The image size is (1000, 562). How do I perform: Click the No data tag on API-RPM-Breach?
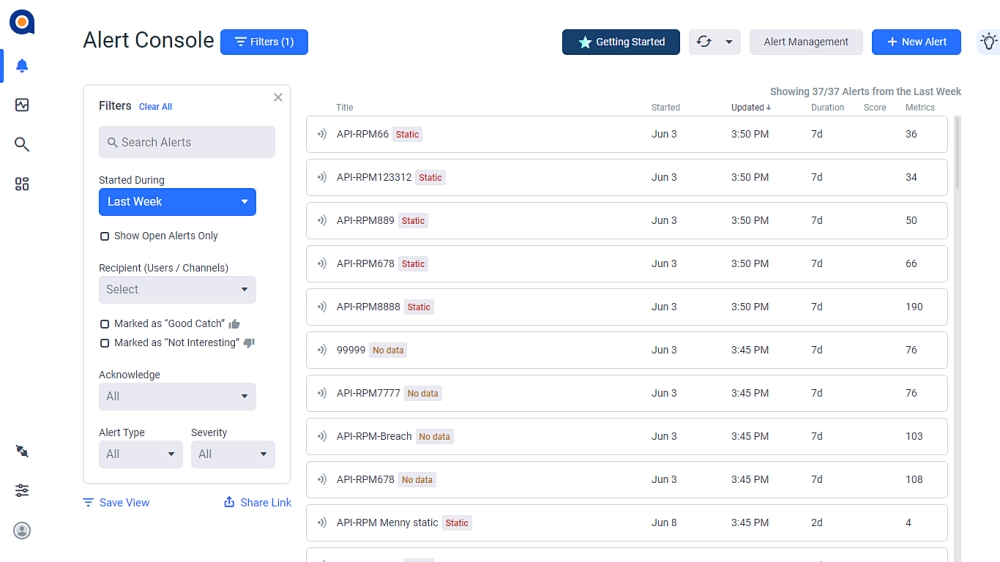(x=434, y=437)
